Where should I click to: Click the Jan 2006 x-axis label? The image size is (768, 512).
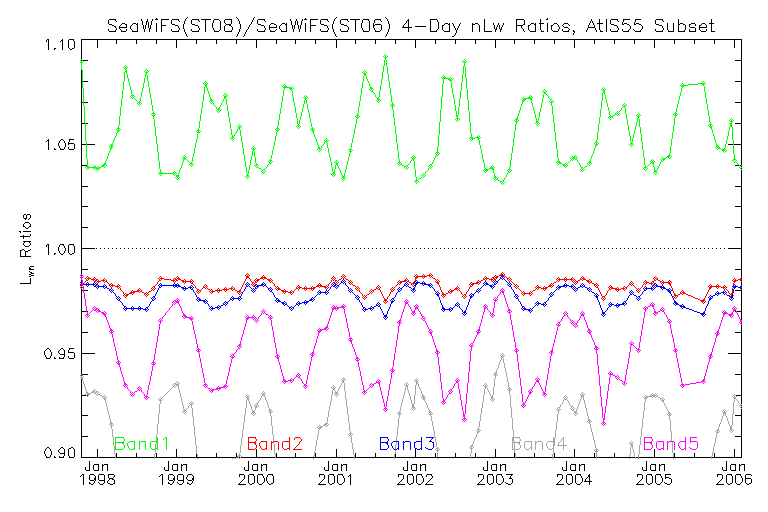tap(734, 473)
